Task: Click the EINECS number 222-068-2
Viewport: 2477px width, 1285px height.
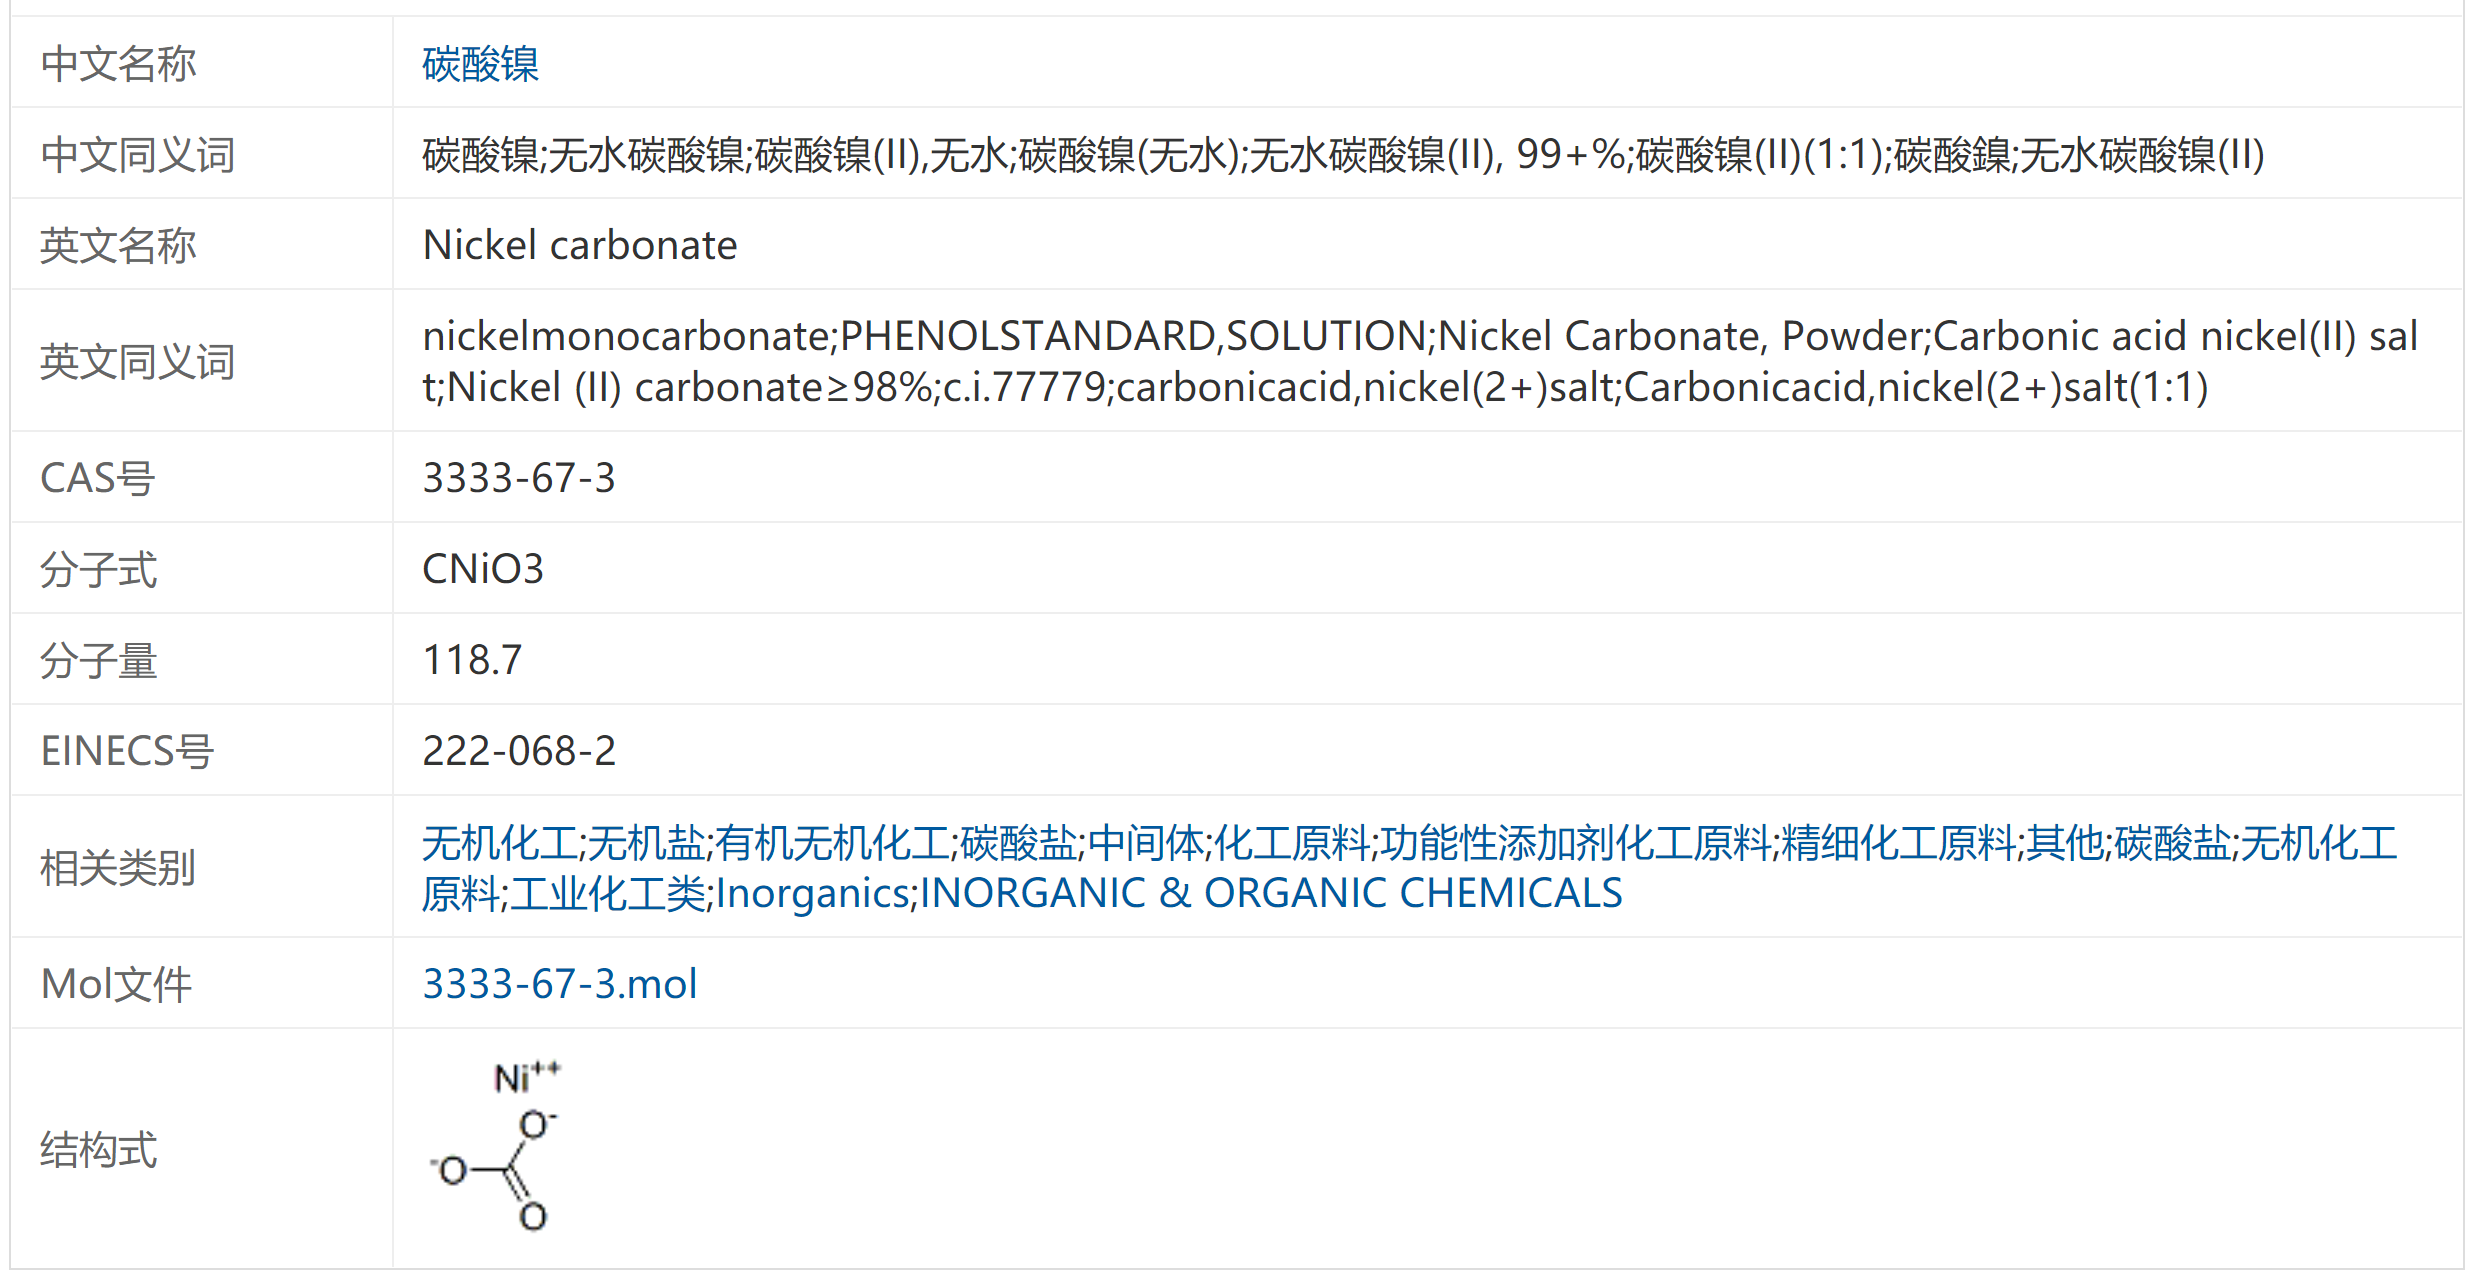Action: pyautogui.click(x=518, y=751)
